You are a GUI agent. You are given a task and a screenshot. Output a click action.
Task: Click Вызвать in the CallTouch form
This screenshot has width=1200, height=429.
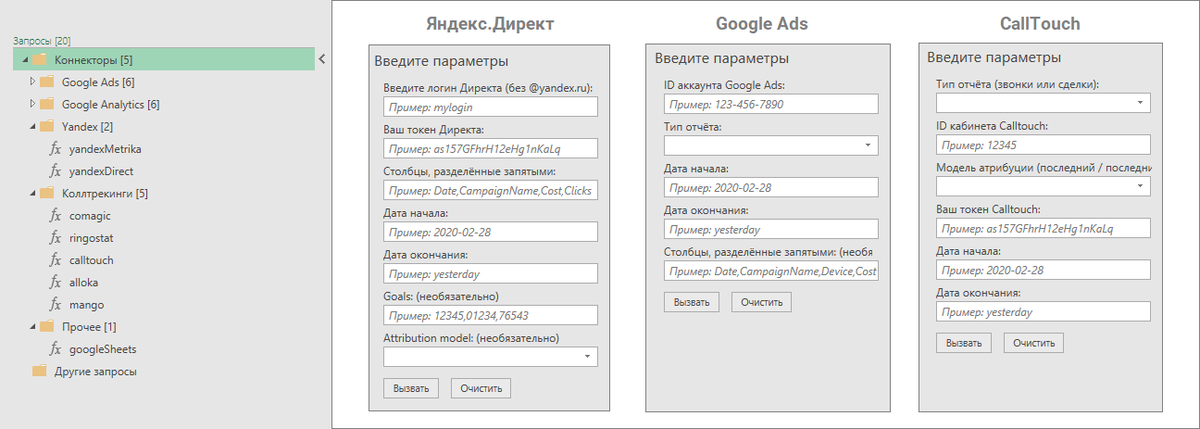[x=963, y=343]
